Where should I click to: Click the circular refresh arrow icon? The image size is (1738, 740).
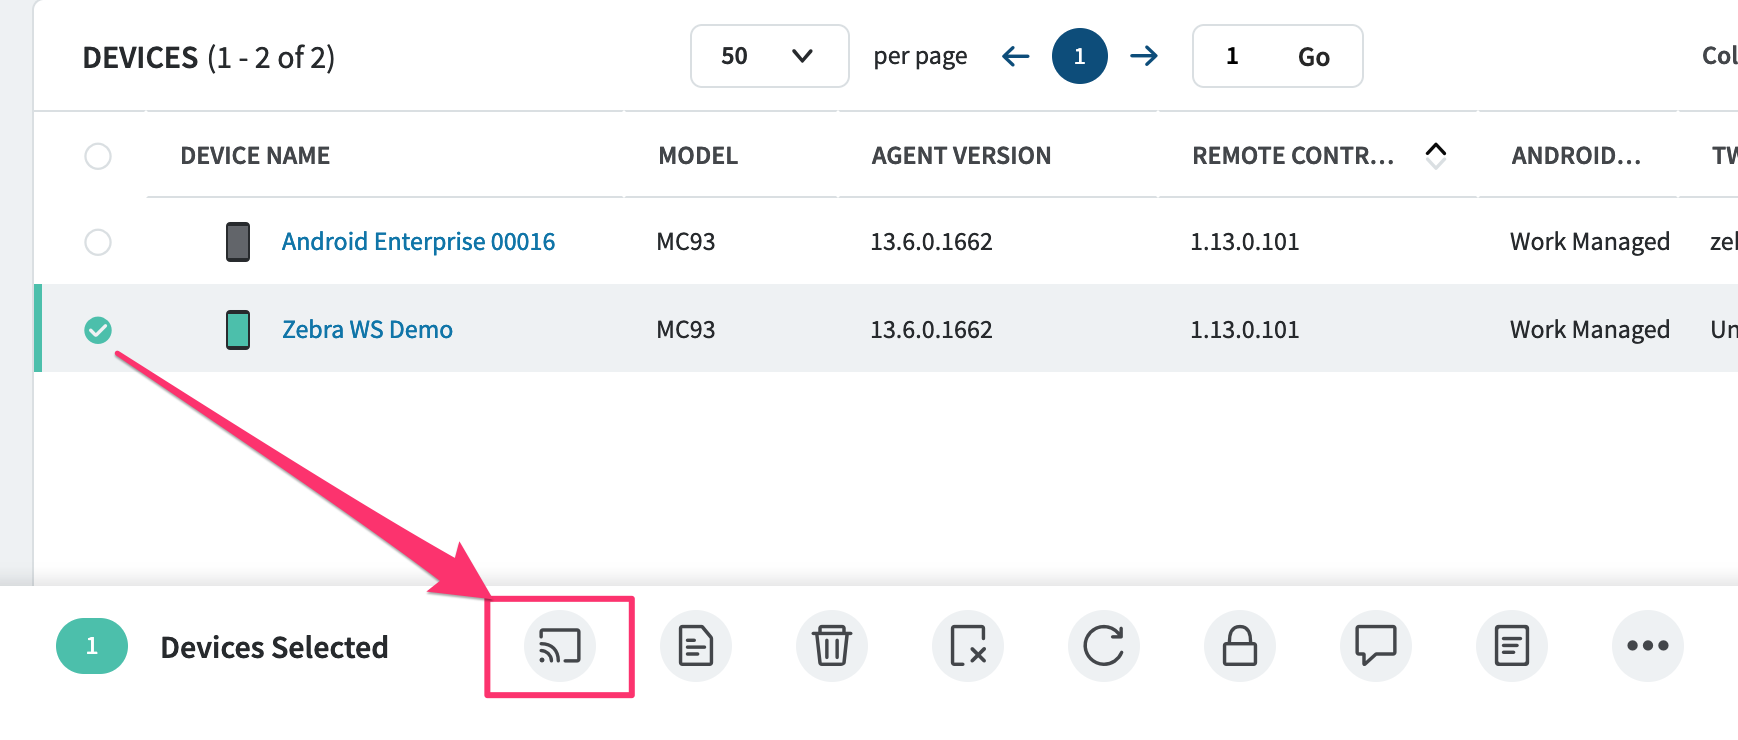point(1103,646)
